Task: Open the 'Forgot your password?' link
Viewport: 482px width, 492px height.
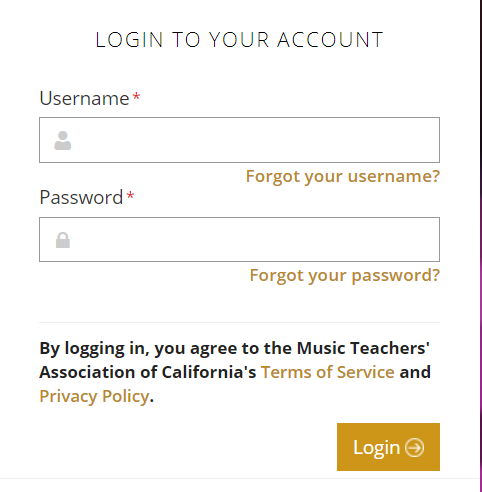Action: pyautogui.click(x=345, y=276)
